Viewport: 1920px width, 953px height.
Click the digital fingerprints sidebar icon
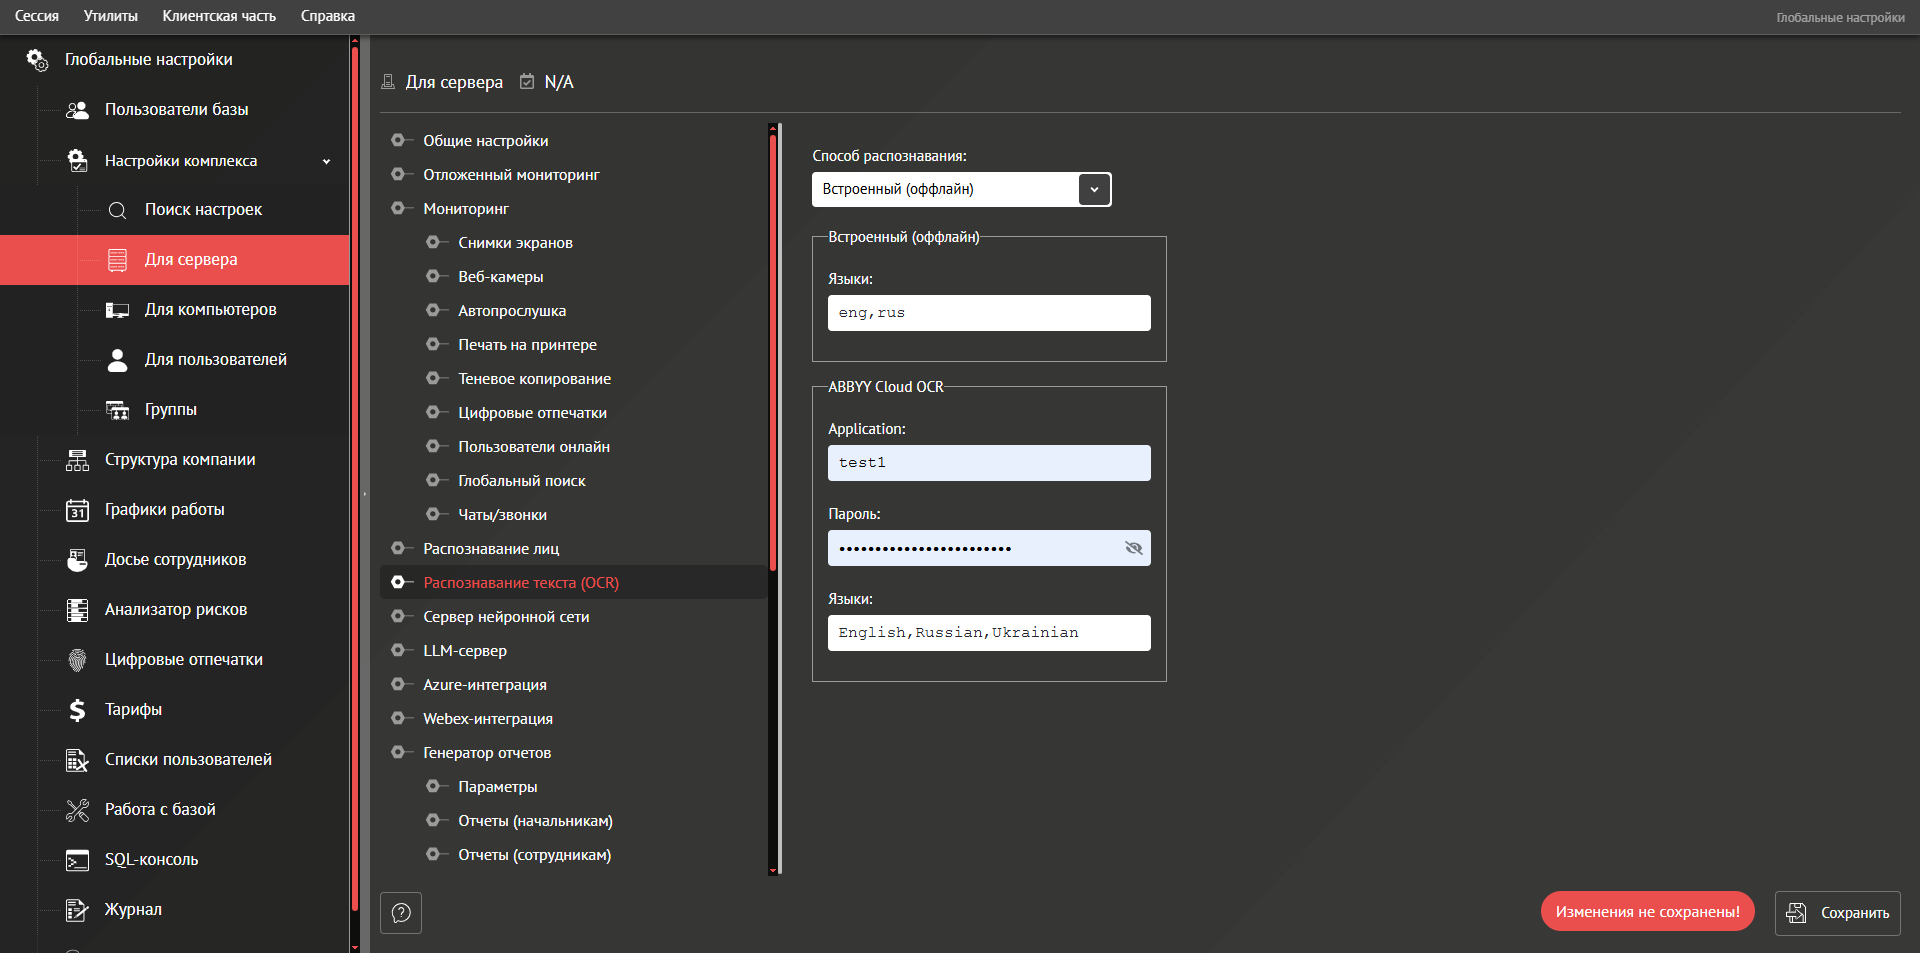pyautogui.click(x=77, y=660)
